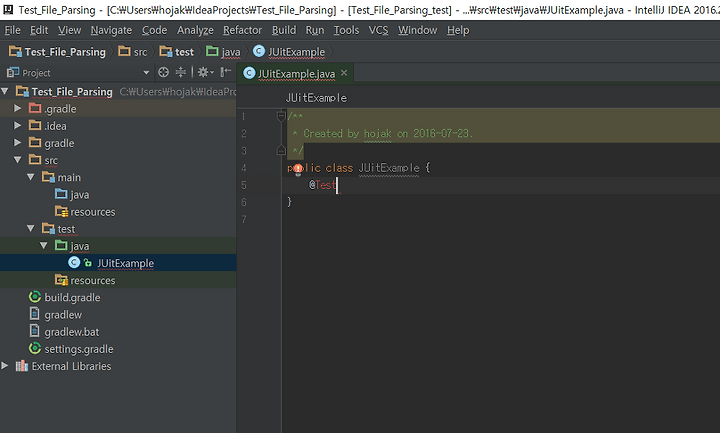Click the External Libraries icon
Screen dimensions: 720x433
22,366
